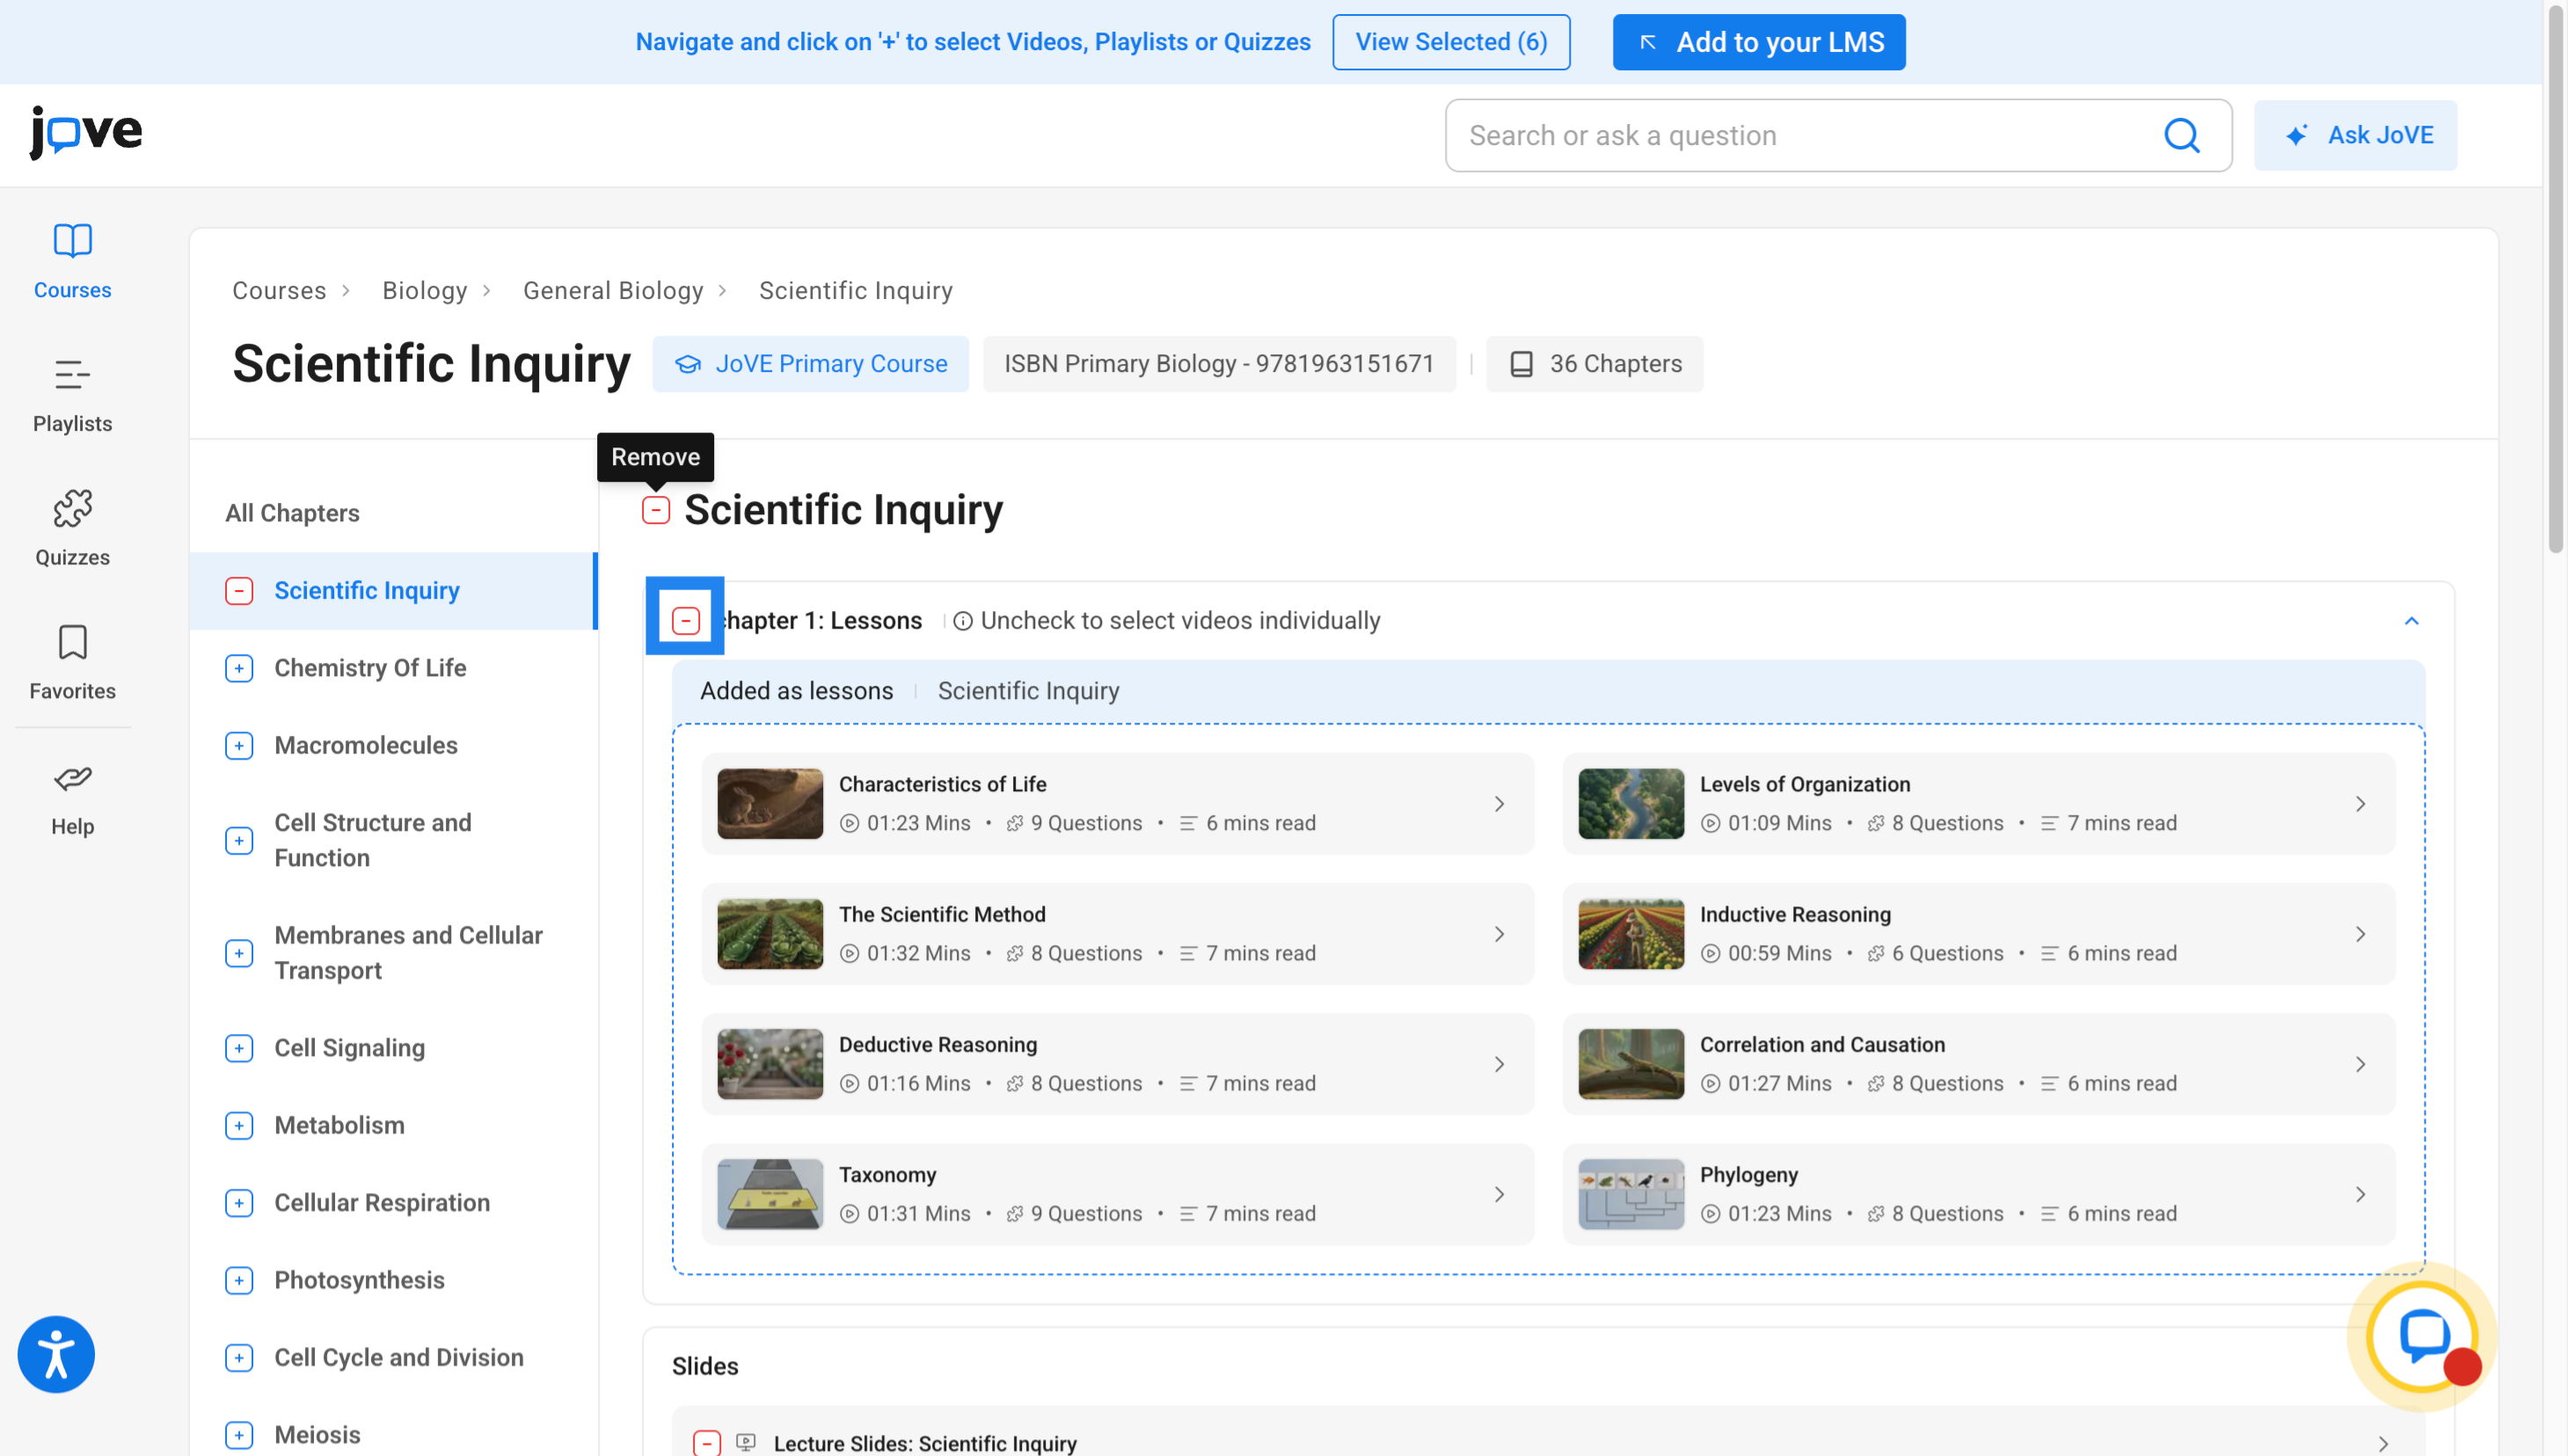Open Quizzes in left sidebar
2568x1456 pixels.
tap(72, 529)
